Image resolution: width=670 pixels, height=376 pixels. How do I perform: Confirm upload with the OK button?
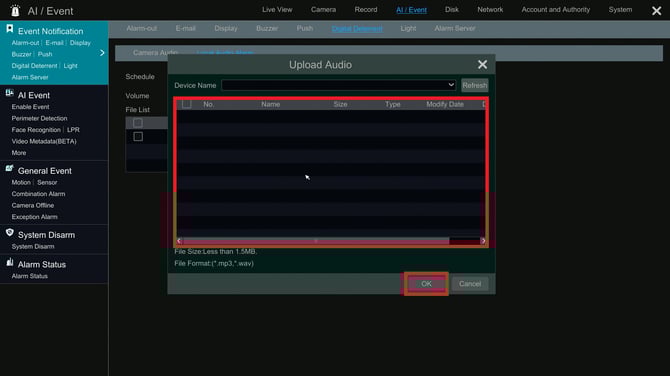[426, 284]
